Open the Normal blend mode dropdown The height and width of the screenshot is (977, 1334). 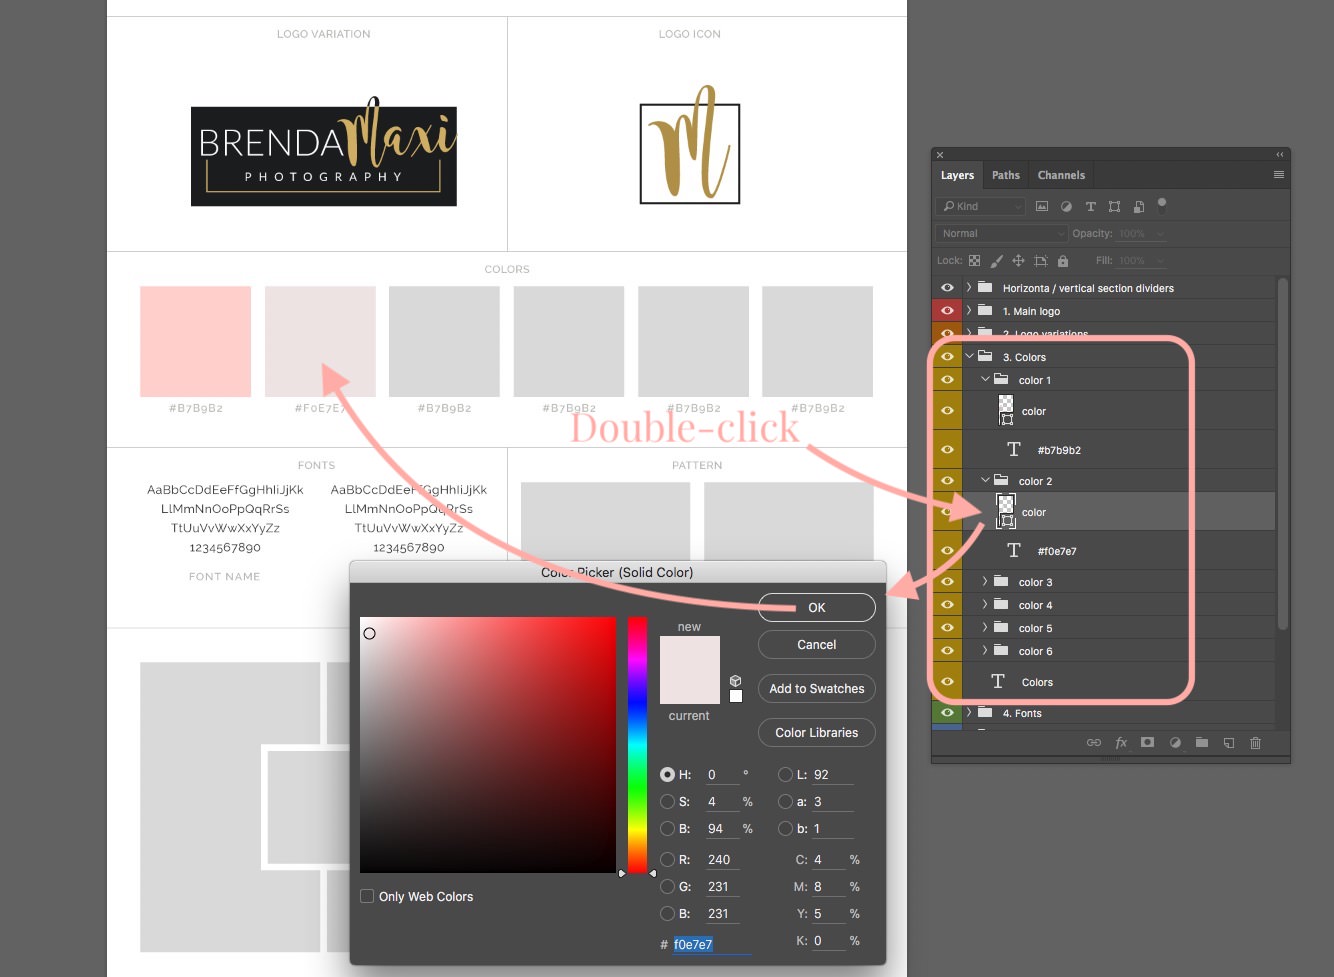[x=1003, y=233]
